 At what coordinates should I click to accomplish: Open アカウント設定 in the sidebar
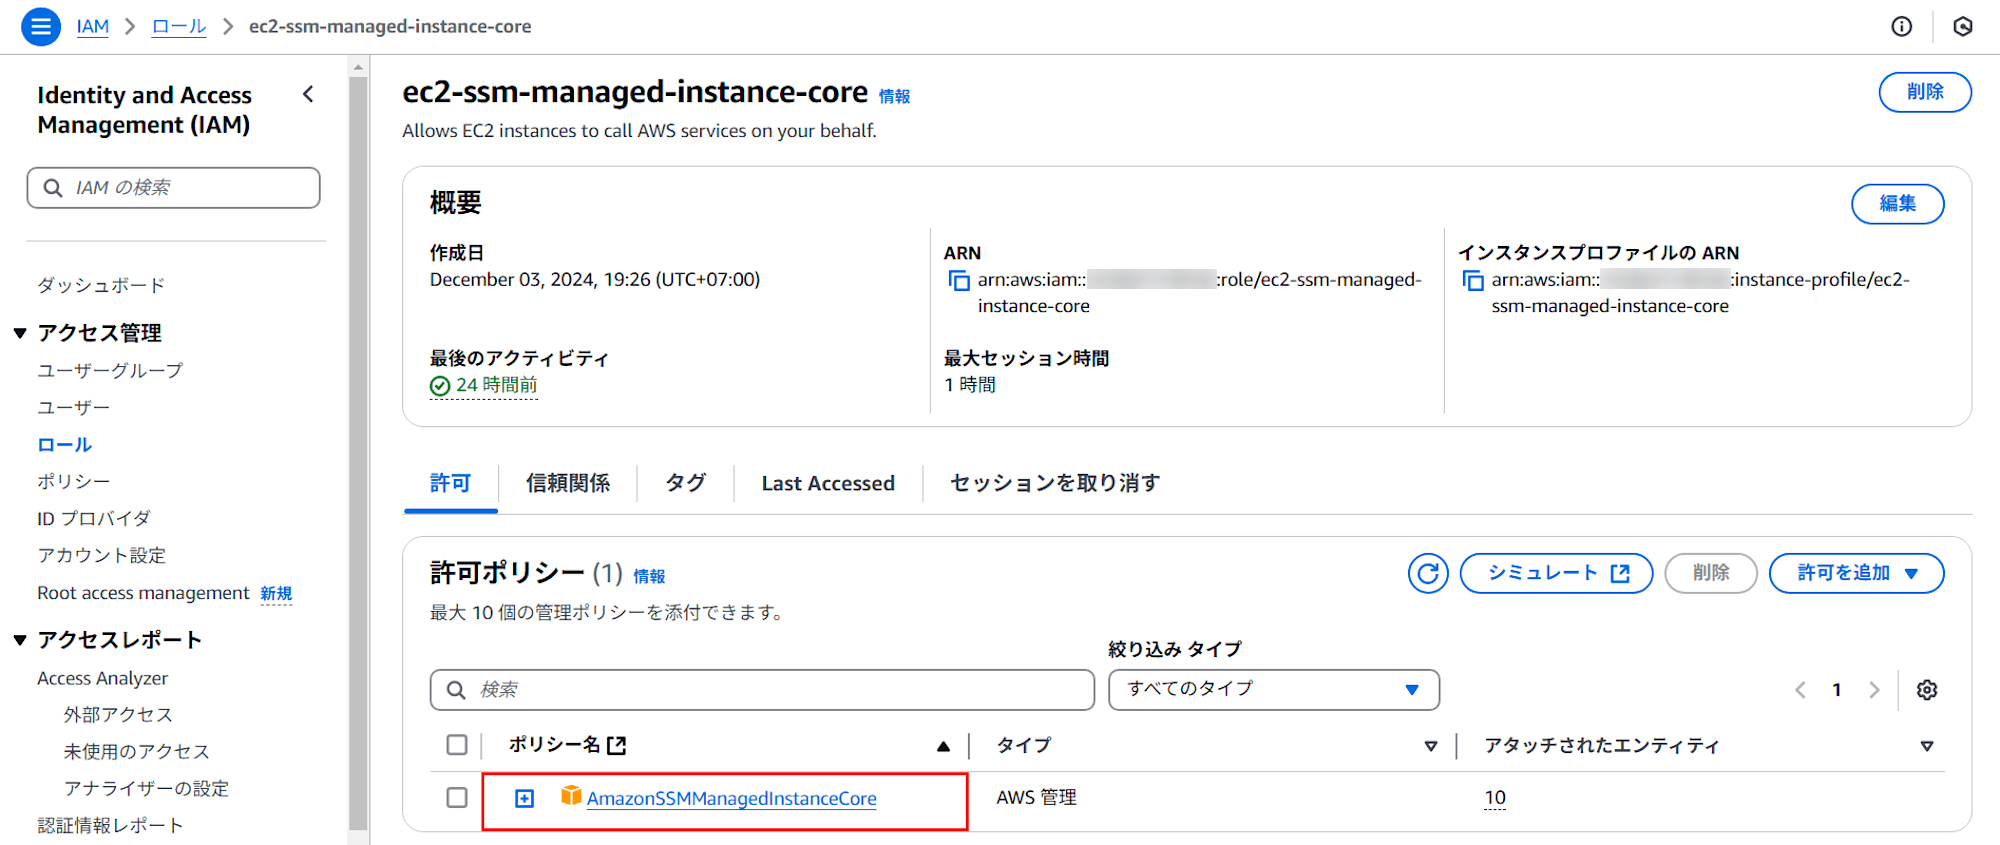pos(102,556)
